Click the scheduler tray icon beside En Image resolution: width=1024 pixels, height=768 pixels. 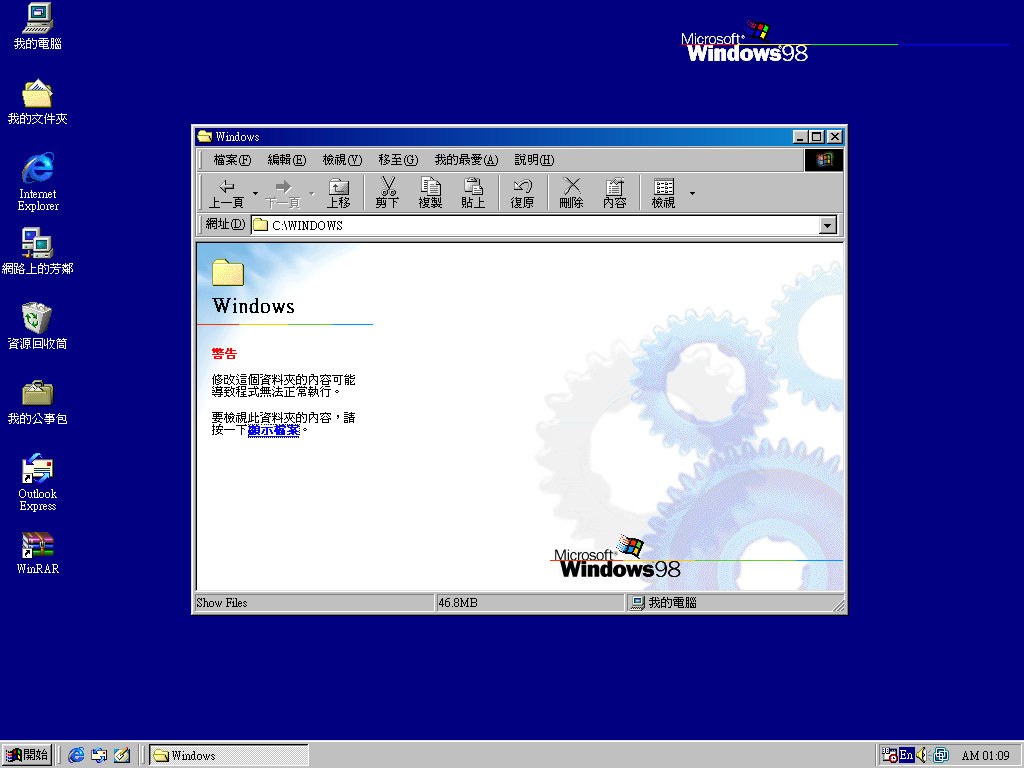point(889,755)
